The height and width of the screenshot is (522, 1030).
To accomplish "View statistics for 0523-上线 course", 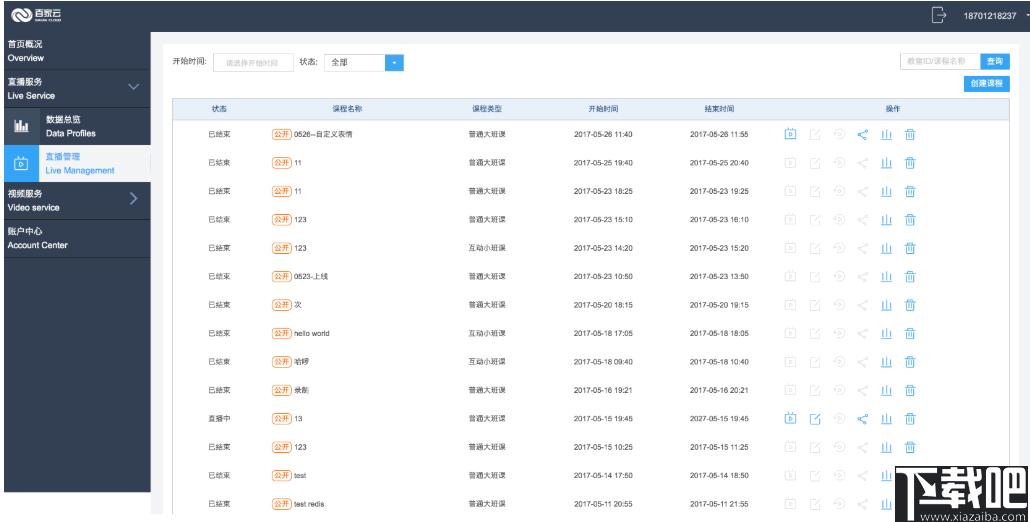I will 886,276.
